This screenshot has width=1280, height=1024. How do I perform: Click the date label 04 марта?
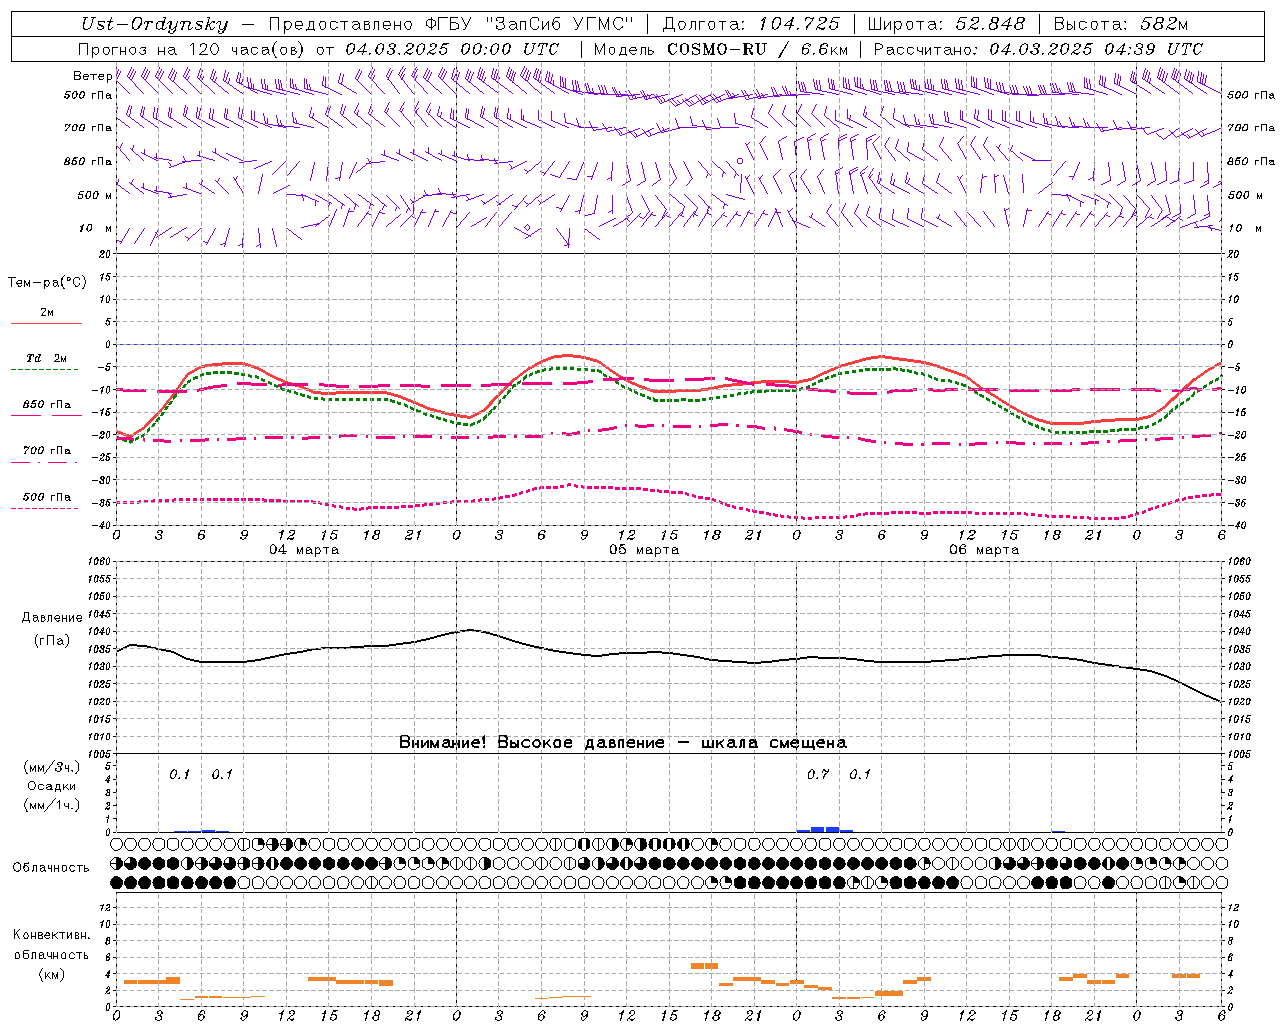click(304, 550)
